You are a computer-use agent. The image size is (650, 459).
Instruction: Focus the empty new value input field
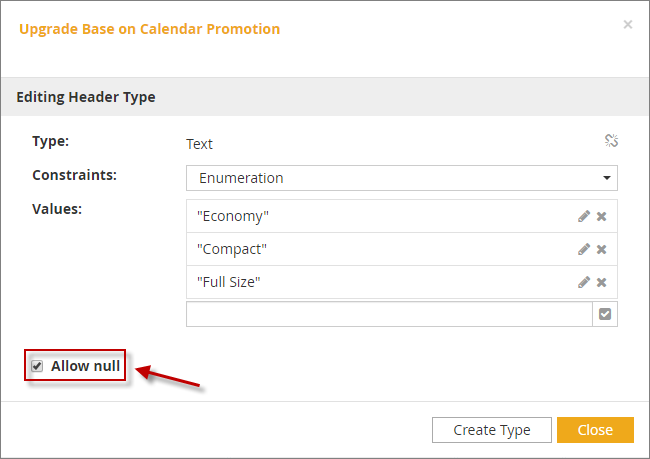point(389,314)
